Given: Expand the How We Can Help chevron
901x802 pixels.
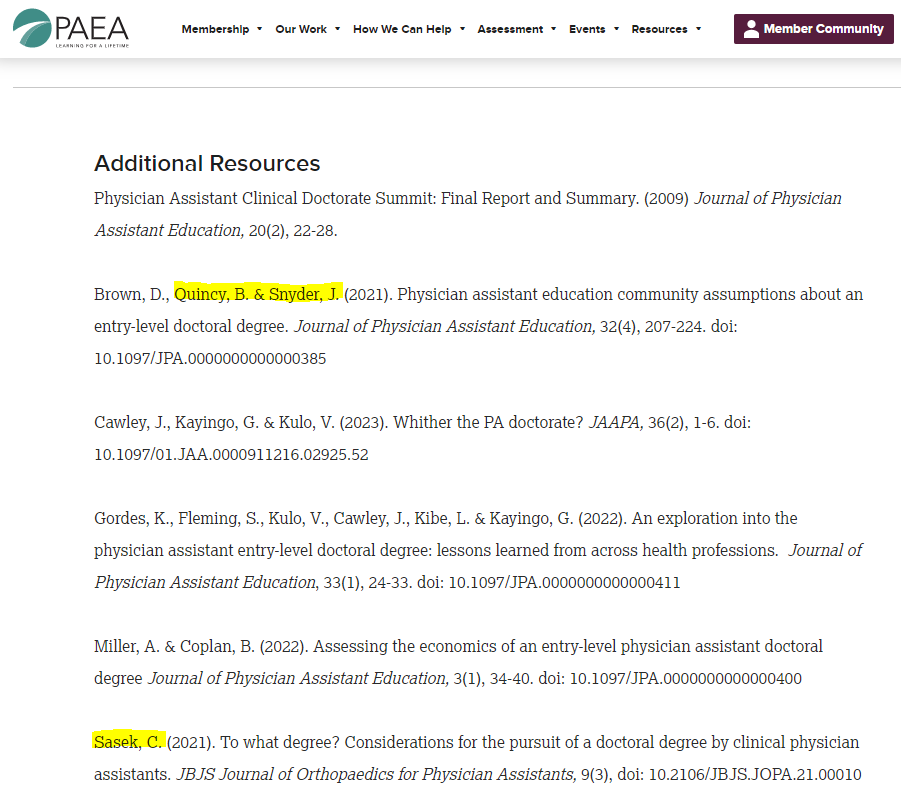Looking at the screenshot, I should point(462,29).
